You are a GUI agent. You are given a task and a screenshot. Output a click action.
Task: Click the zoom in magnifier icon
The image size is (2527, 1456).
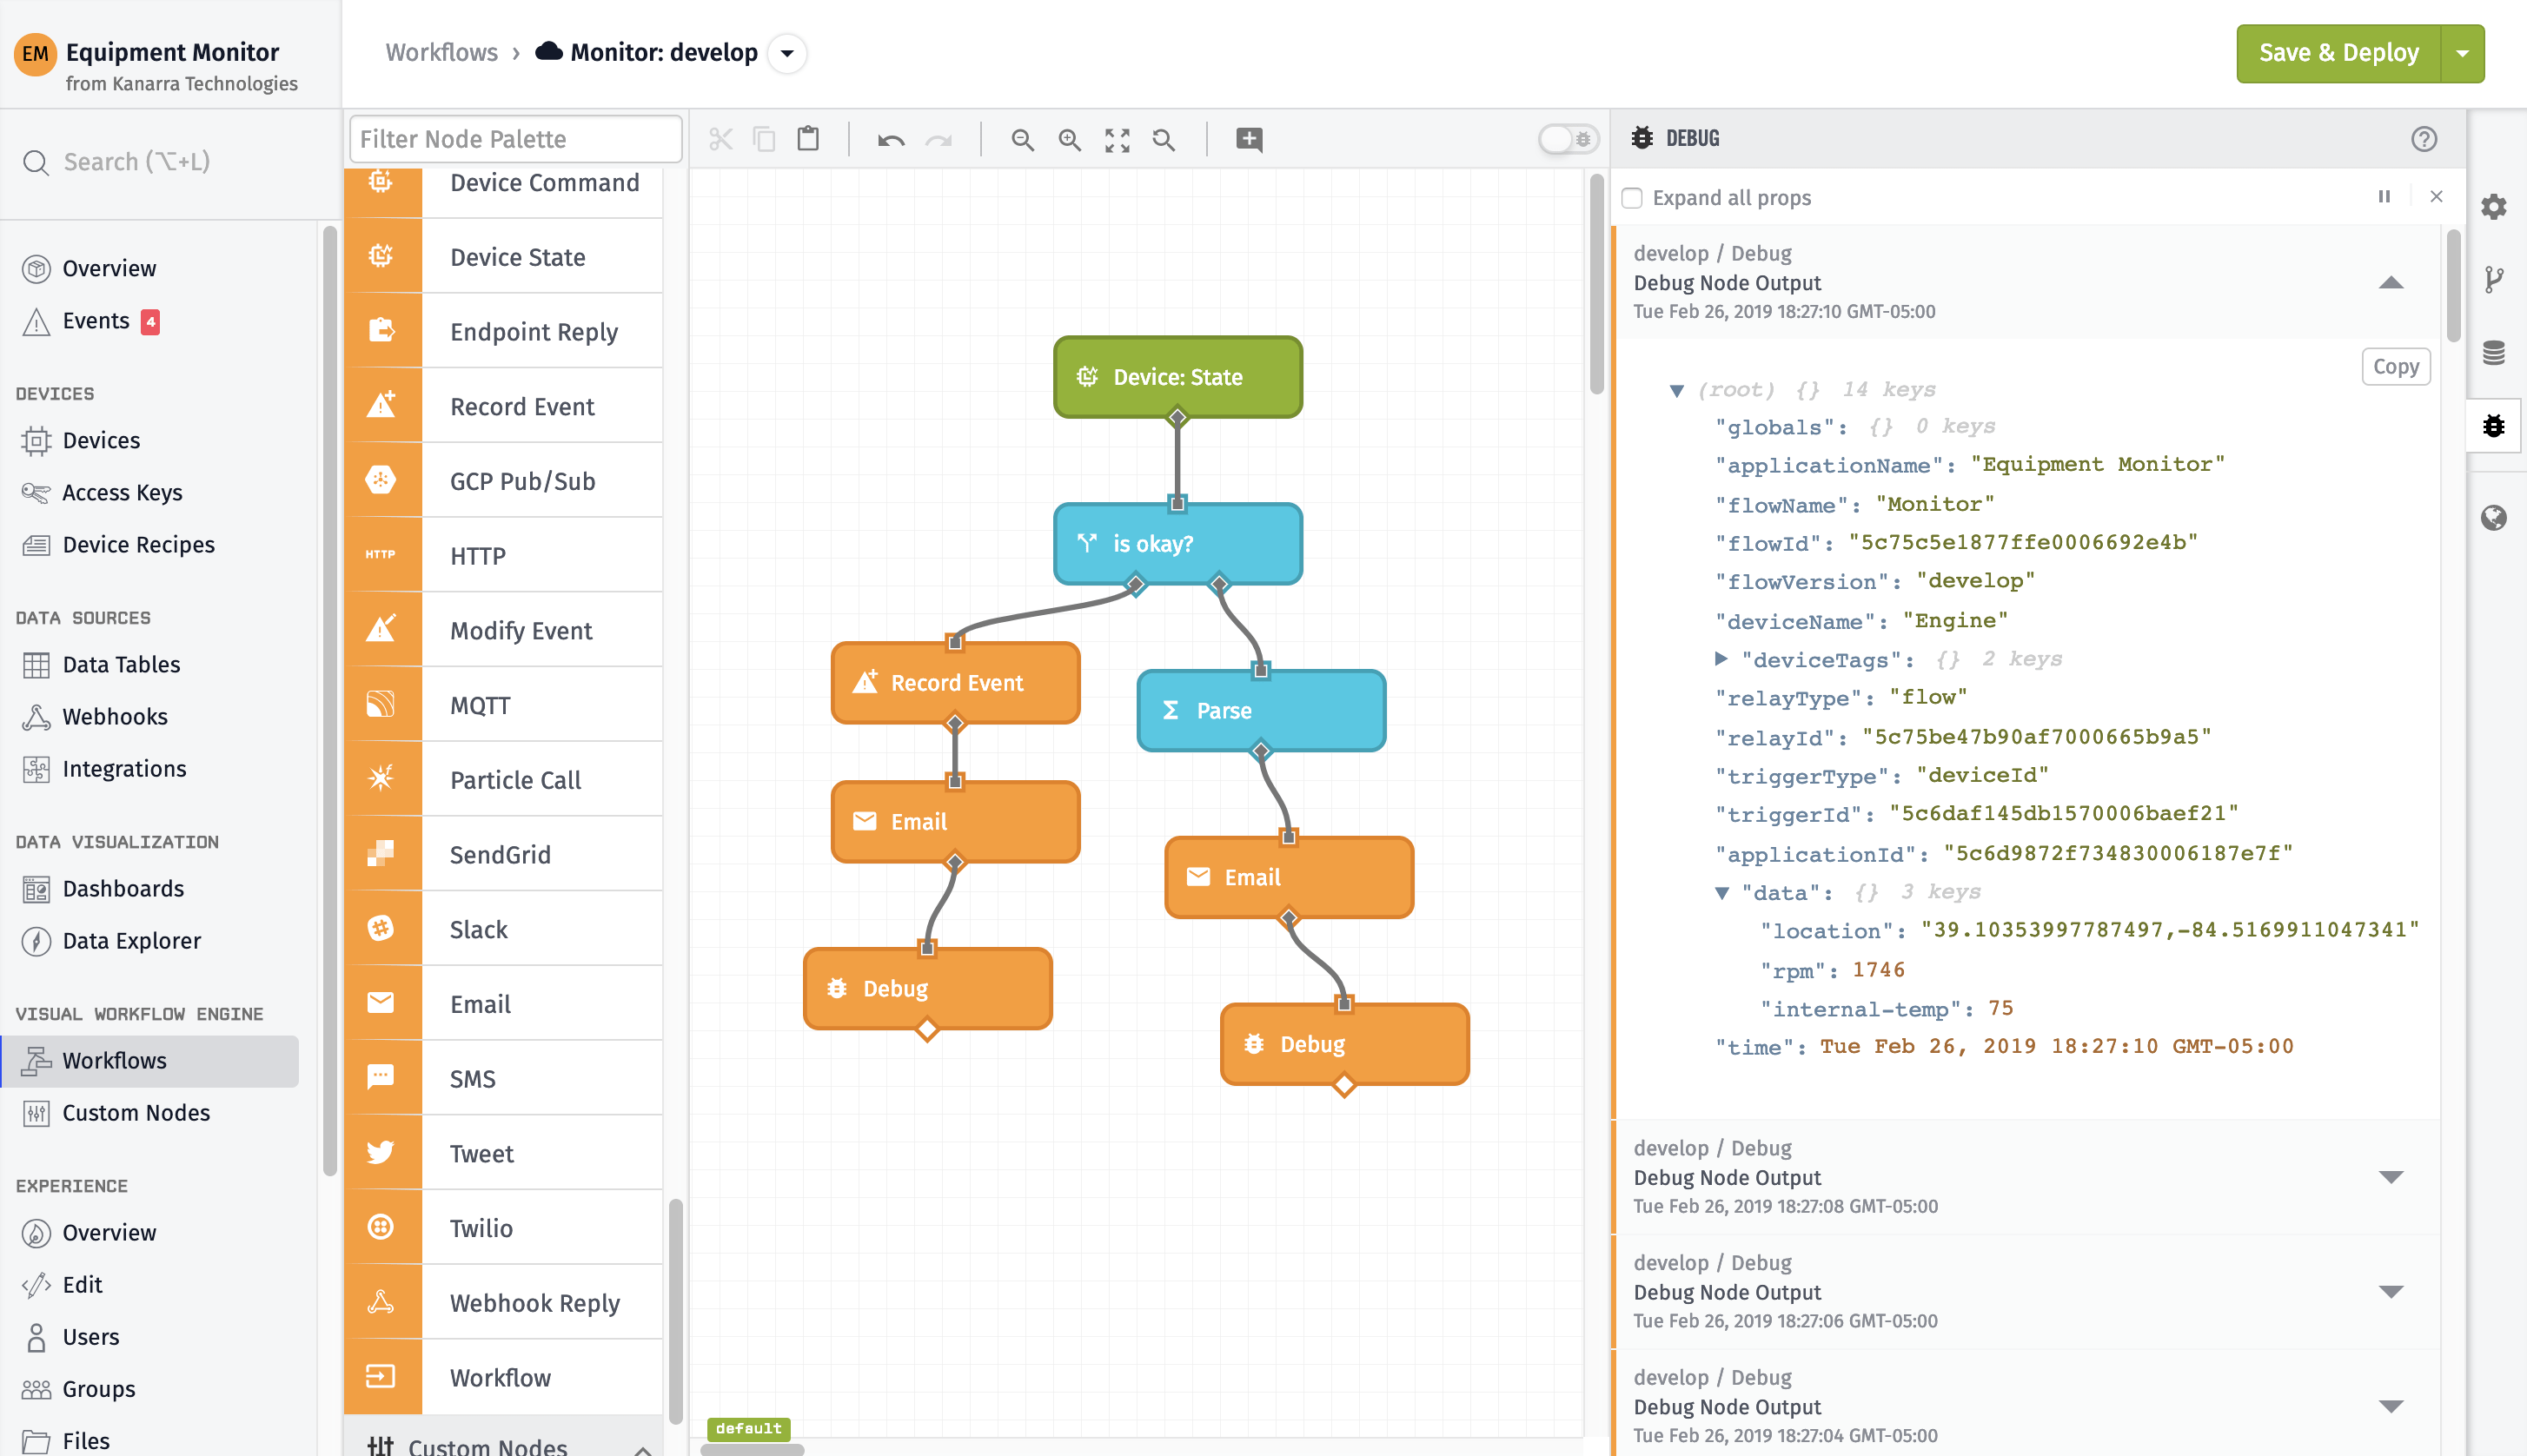[1069, 140]
